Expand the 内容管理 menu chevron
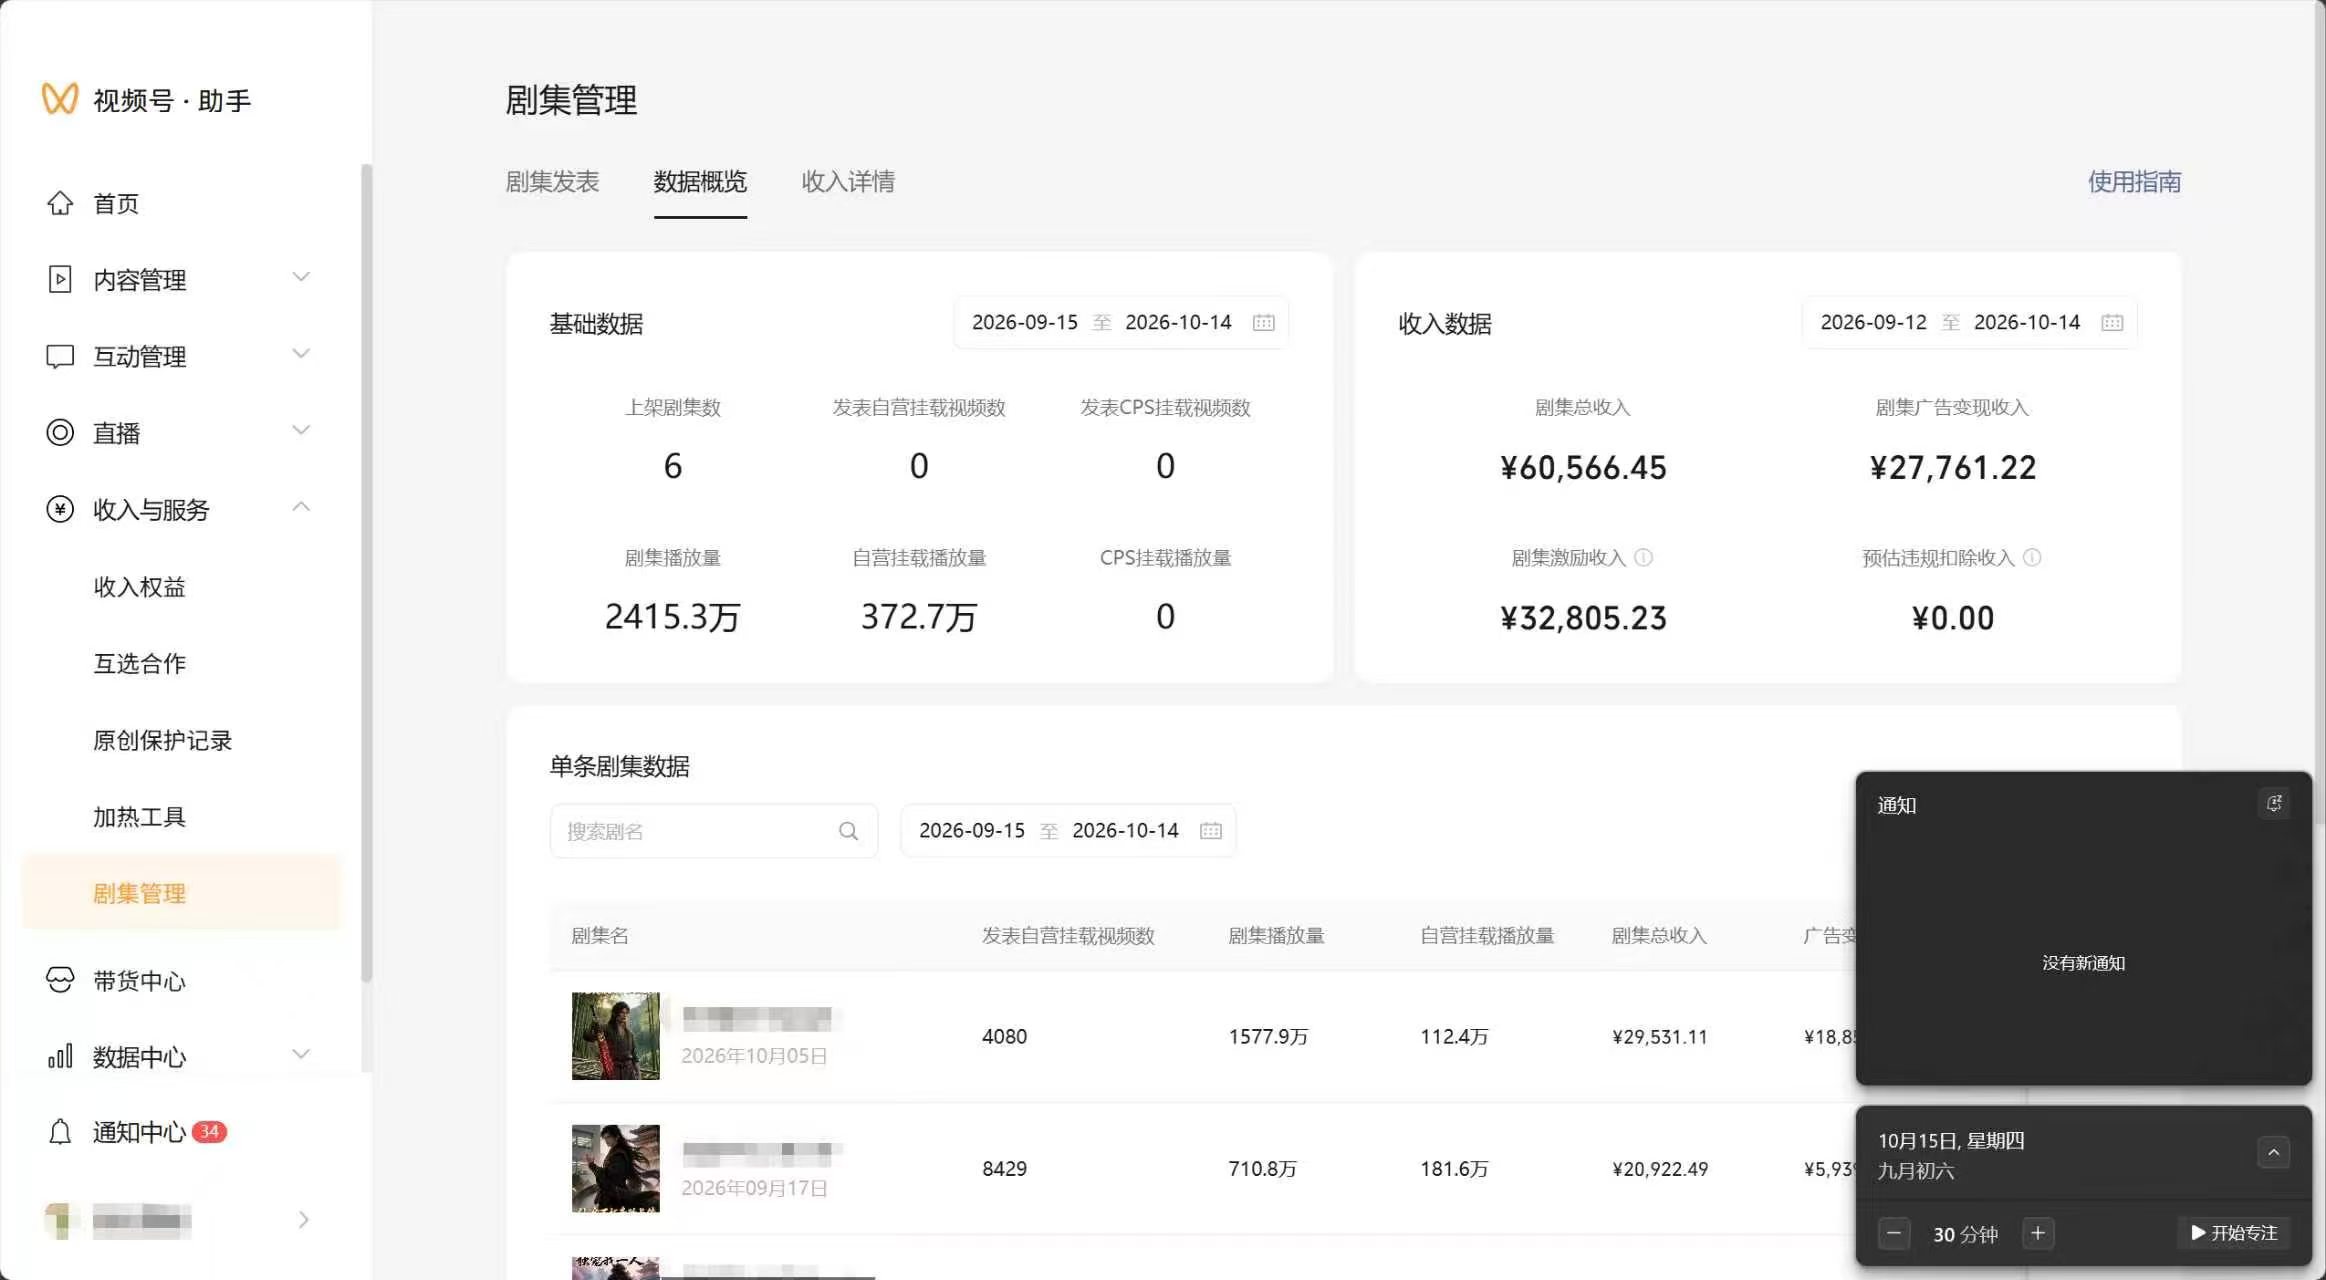The image size is (2326, 1280). point(301,277)
